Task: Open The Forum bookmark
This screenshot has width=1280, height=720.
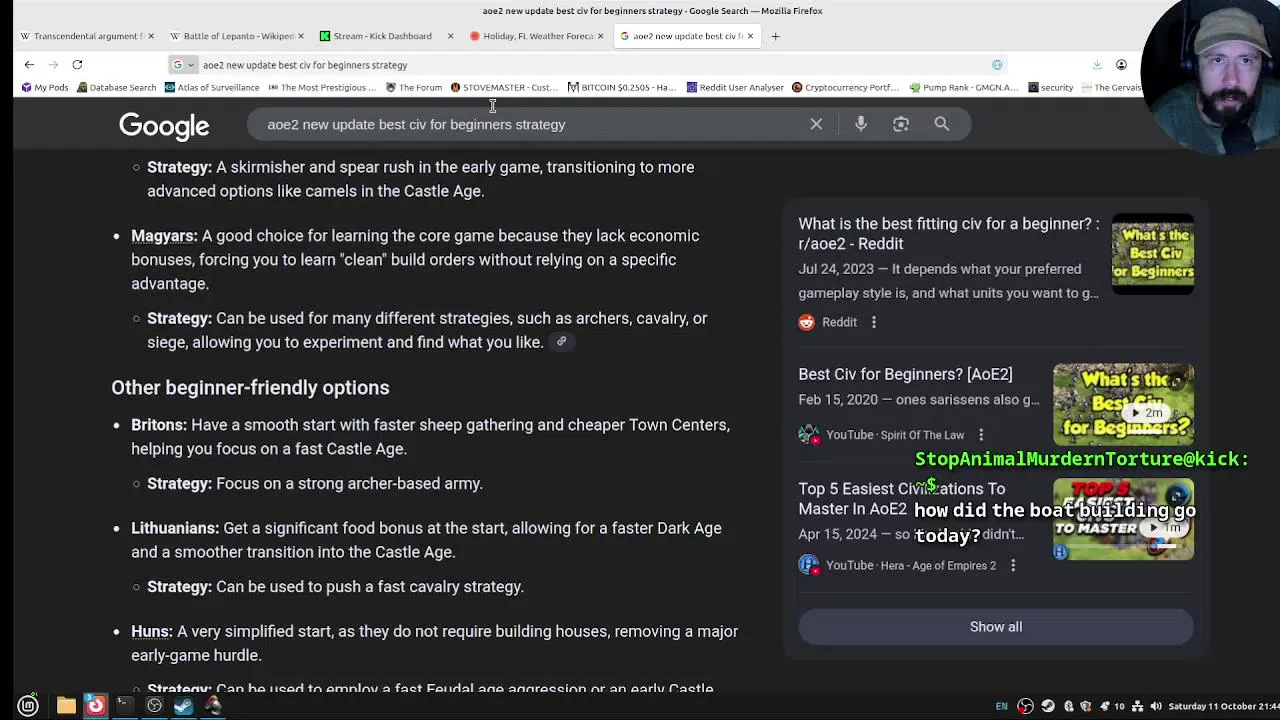Action: (414, 87)
